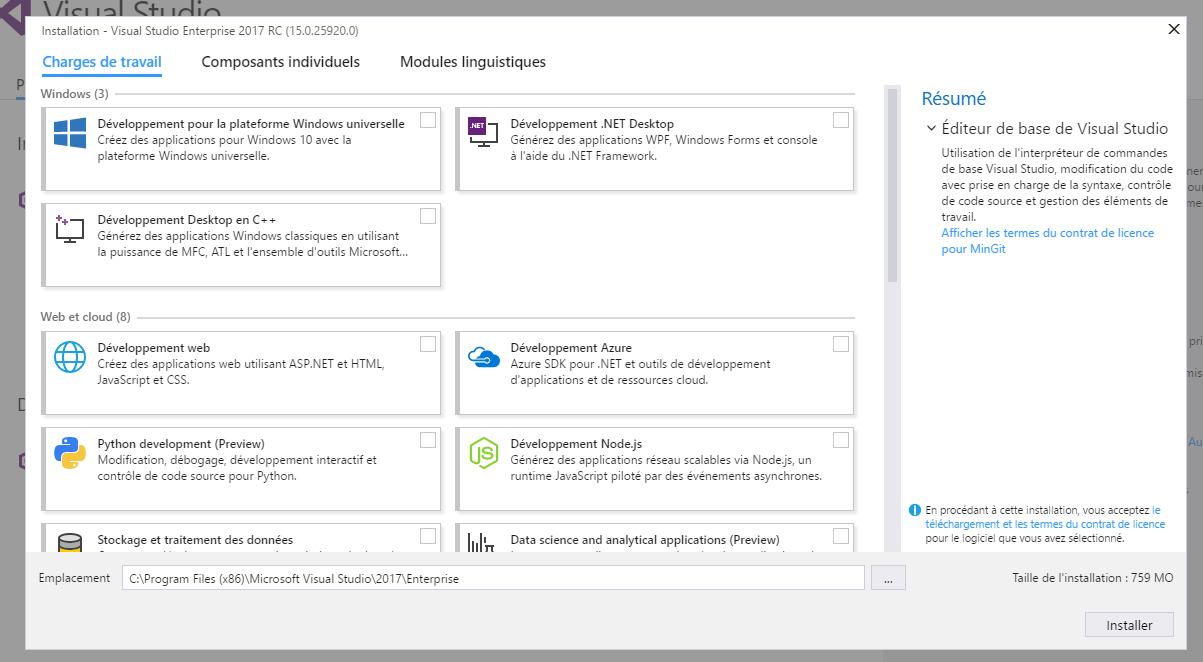Click the Python development logo icon
This screenshot has width=1203, height=662.
tap(70, 453)
